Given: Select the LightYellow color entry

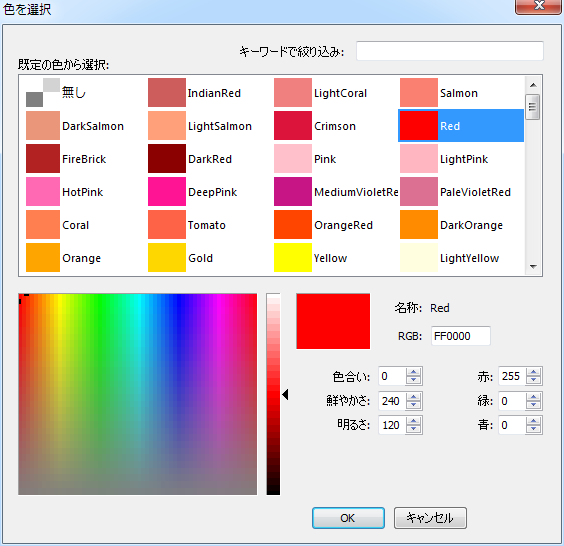Looking at the screenshot, I should point(461,258).
